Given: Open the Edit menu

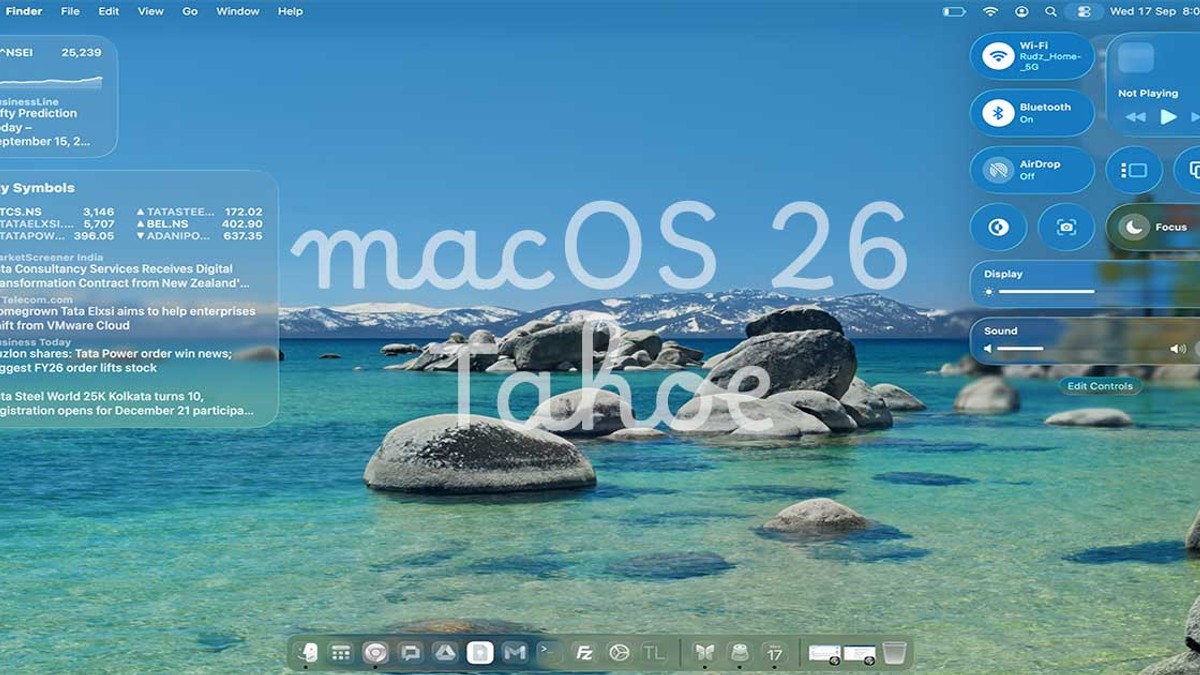Looking at the screenshot, I should 109,11.
